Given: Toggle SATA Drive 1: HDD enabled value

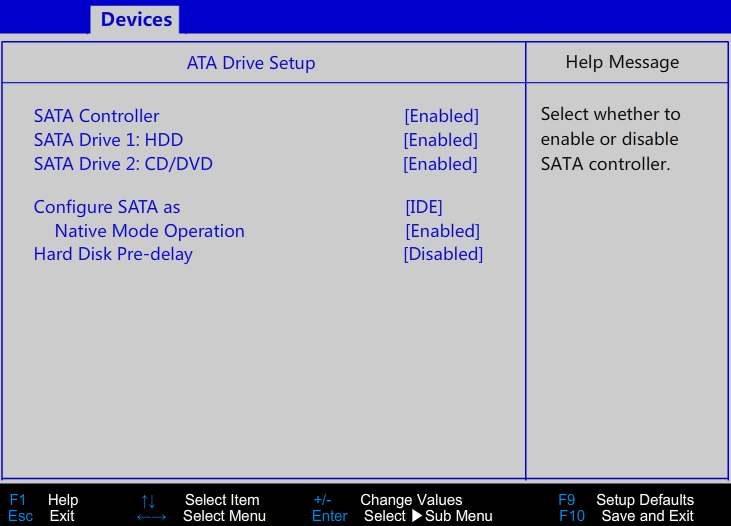Looking at the screenshot, I should pos(441,140).
